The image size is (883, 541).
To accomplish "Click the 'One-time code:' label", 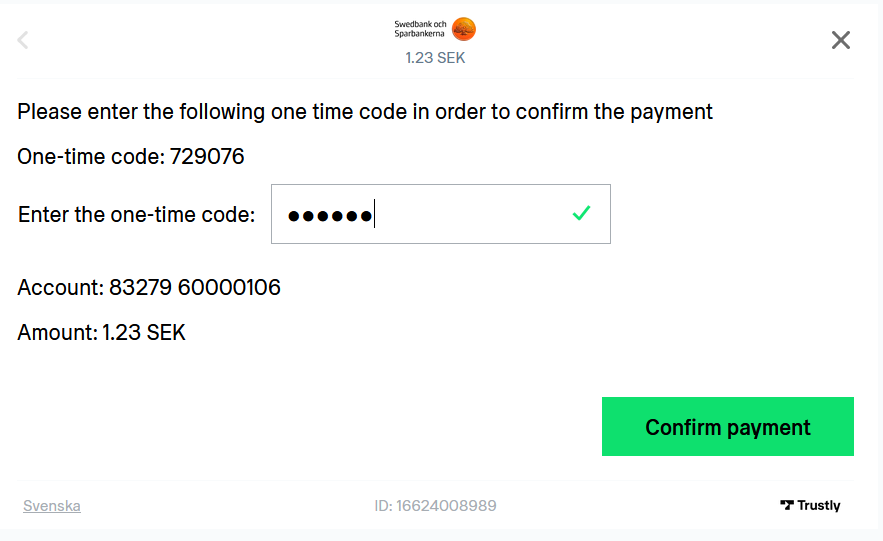I will 91,157.
